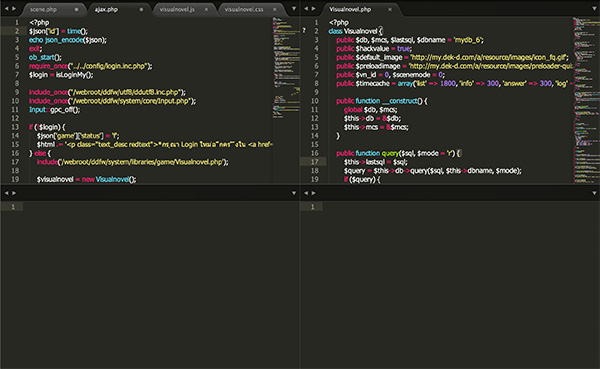Click the "public $vn_id = 0" line
This screenshot has height=369, width=600.
click(390, 75)
